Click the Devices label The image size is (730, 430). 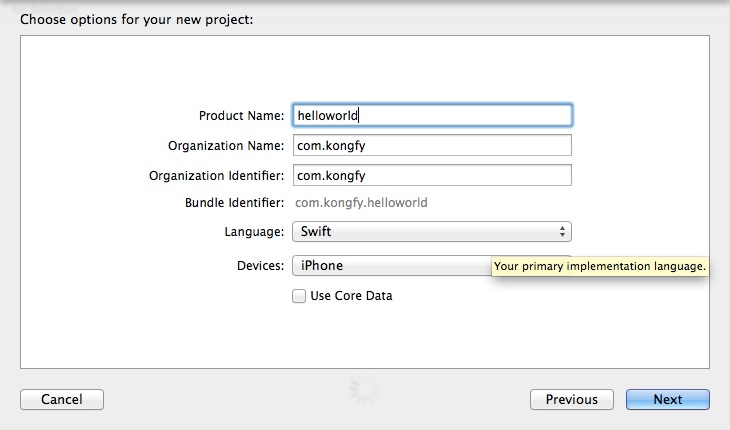coord(260,266)
